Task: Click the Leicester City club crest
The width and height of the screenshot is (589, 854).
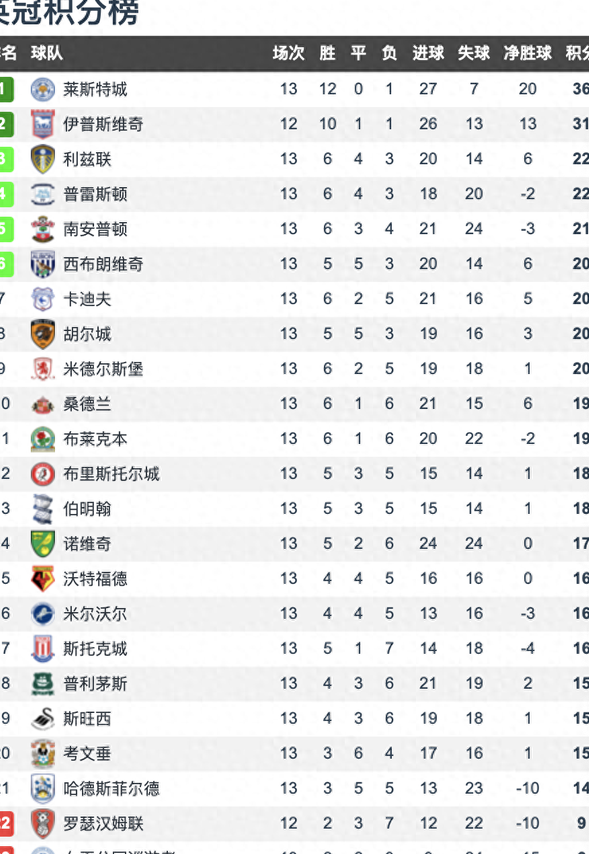Action: [x=42, y=89]
